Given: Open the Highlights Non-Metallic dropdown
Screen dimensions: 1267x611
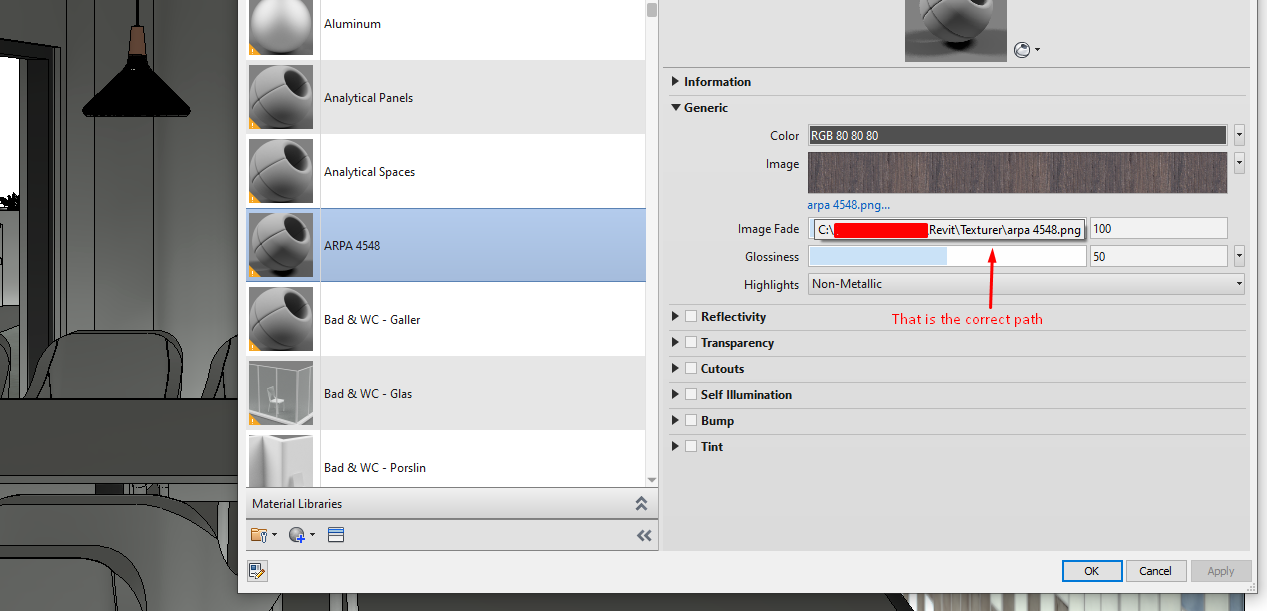Looking at the screenshot, I should (1026, 284).
